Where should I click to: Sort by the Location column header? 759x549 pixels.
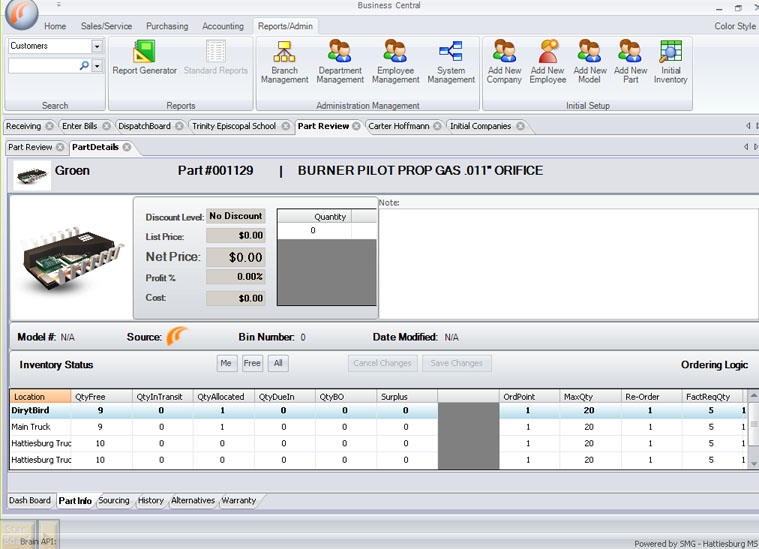40,396
